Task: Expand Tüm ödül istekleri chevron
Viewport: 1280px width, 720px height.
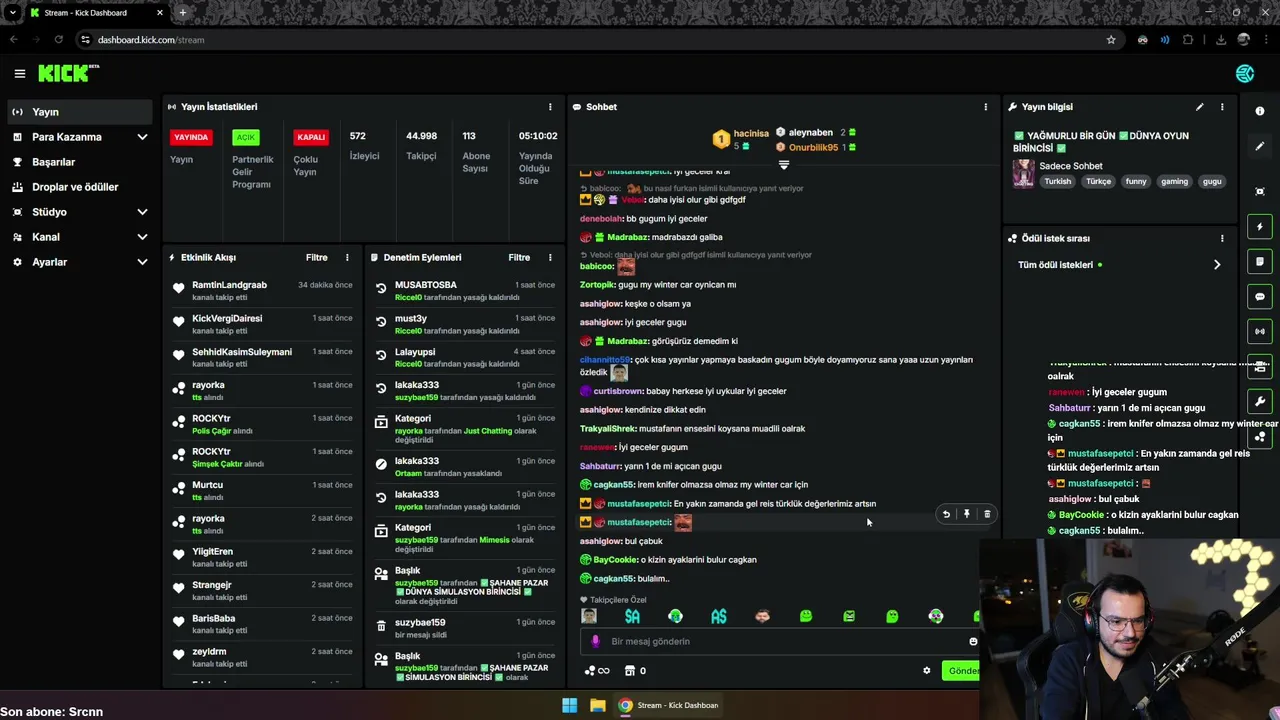Action: 1217,265
